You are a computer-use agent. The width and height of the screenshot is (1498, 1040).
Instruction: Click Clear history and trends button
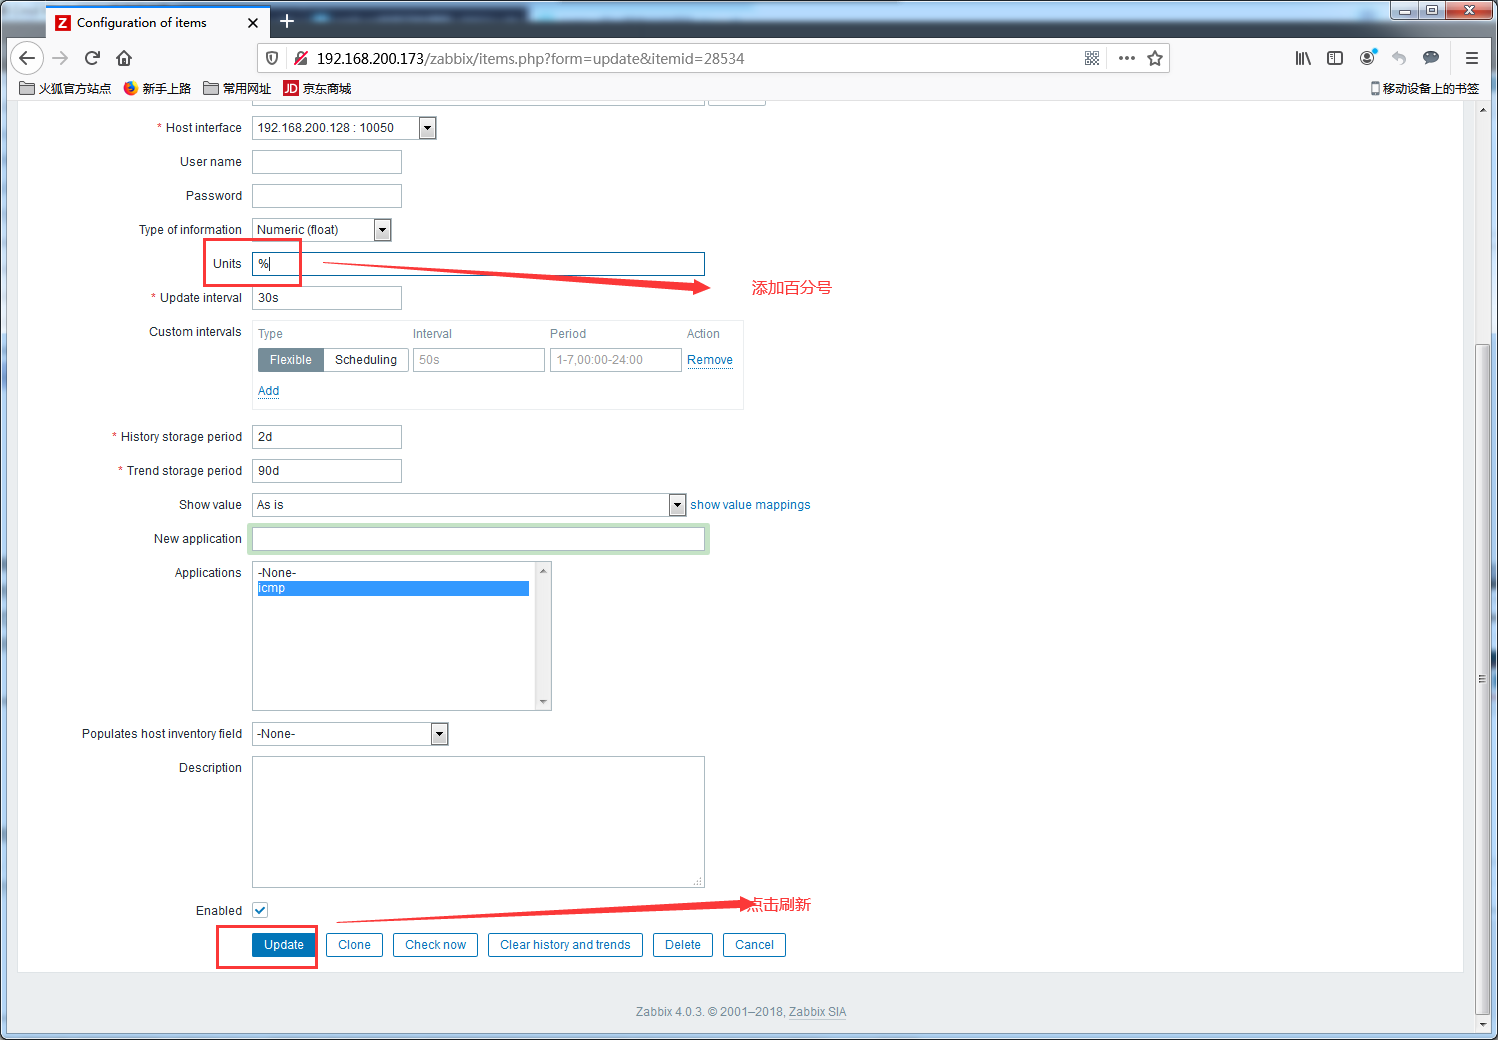tap(565, 945)
